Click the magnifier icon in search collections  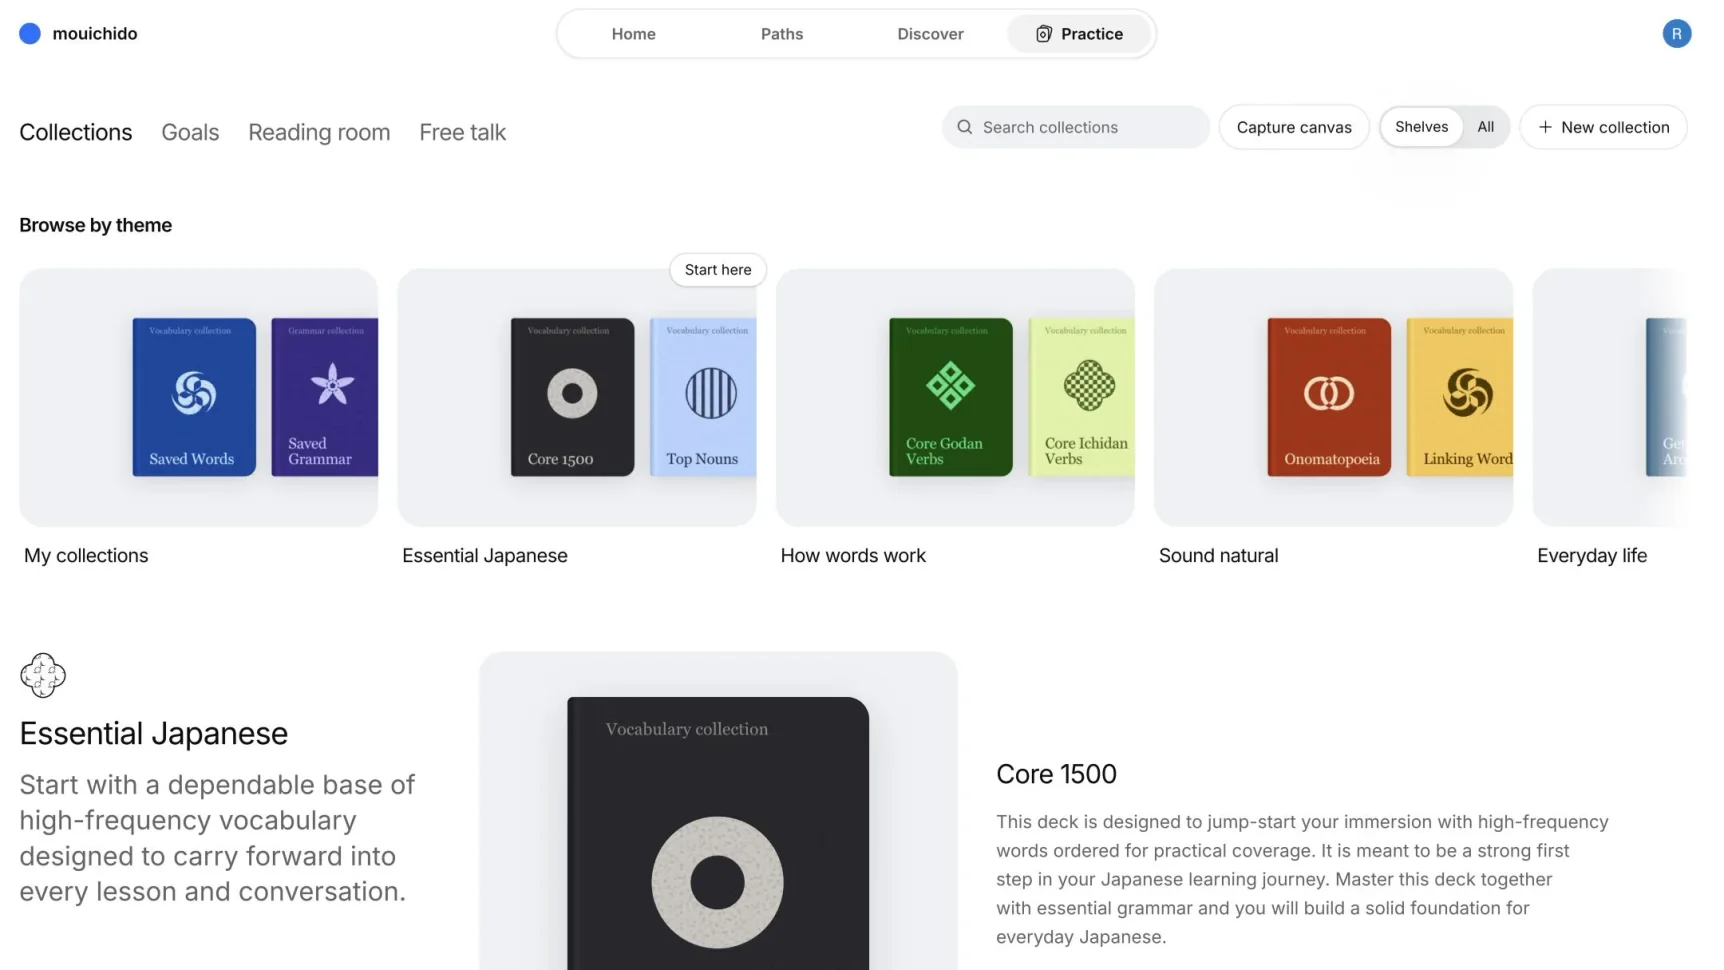point(964,127)
